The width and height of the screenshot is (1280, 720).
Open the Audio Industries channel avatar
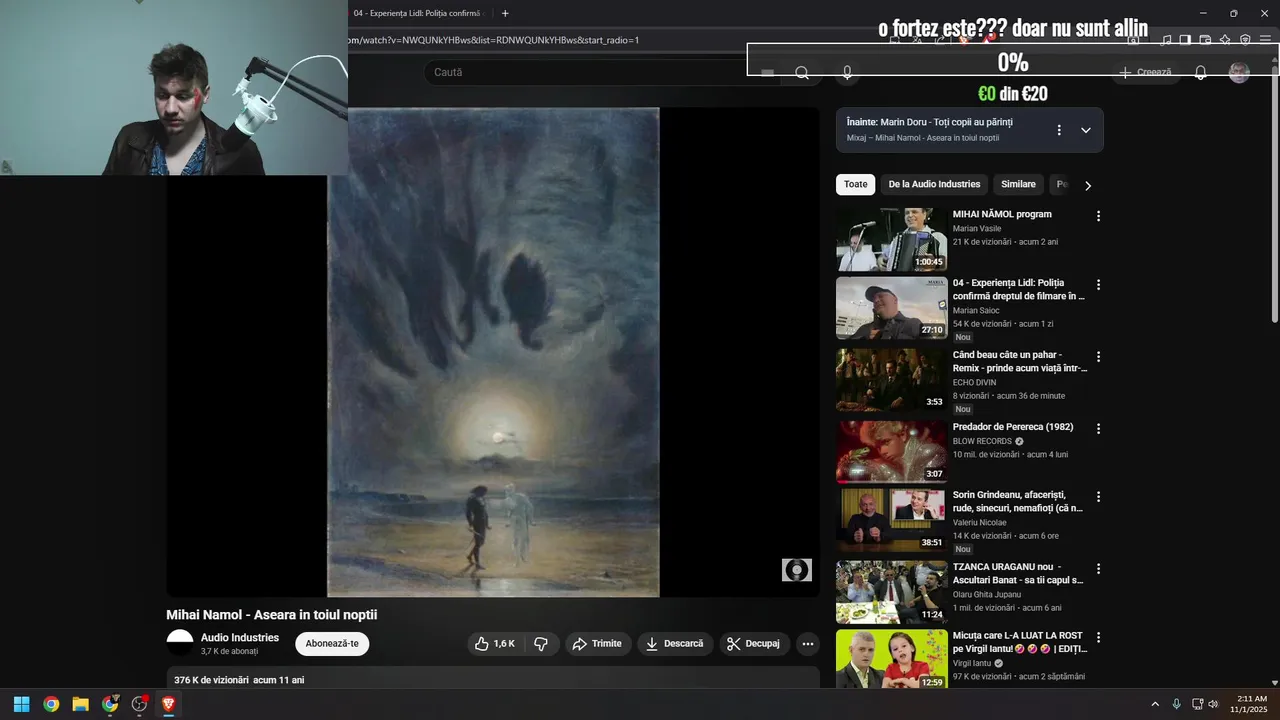(x=180, y=643)
